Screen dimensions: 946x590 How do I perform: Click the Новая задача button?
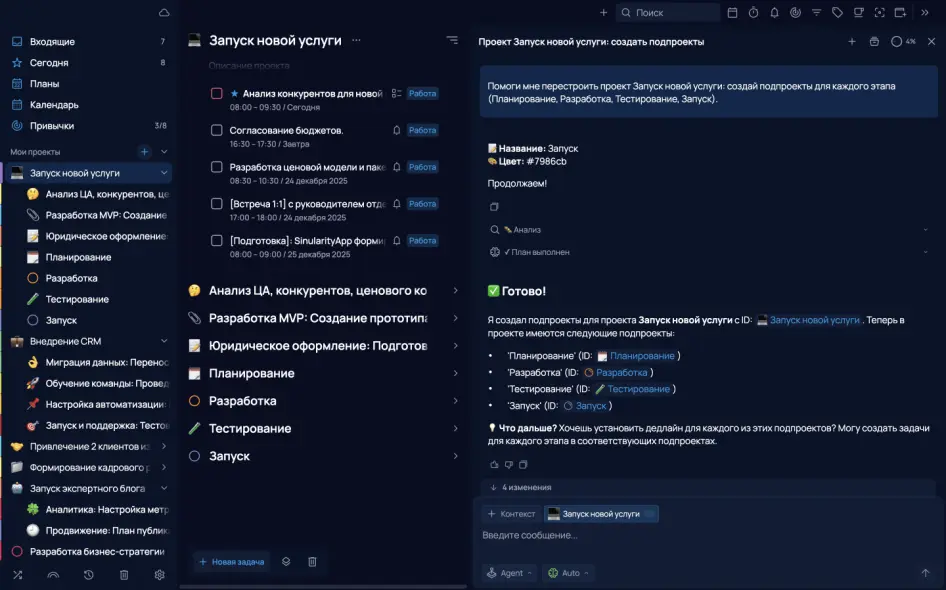coord(232,562)
